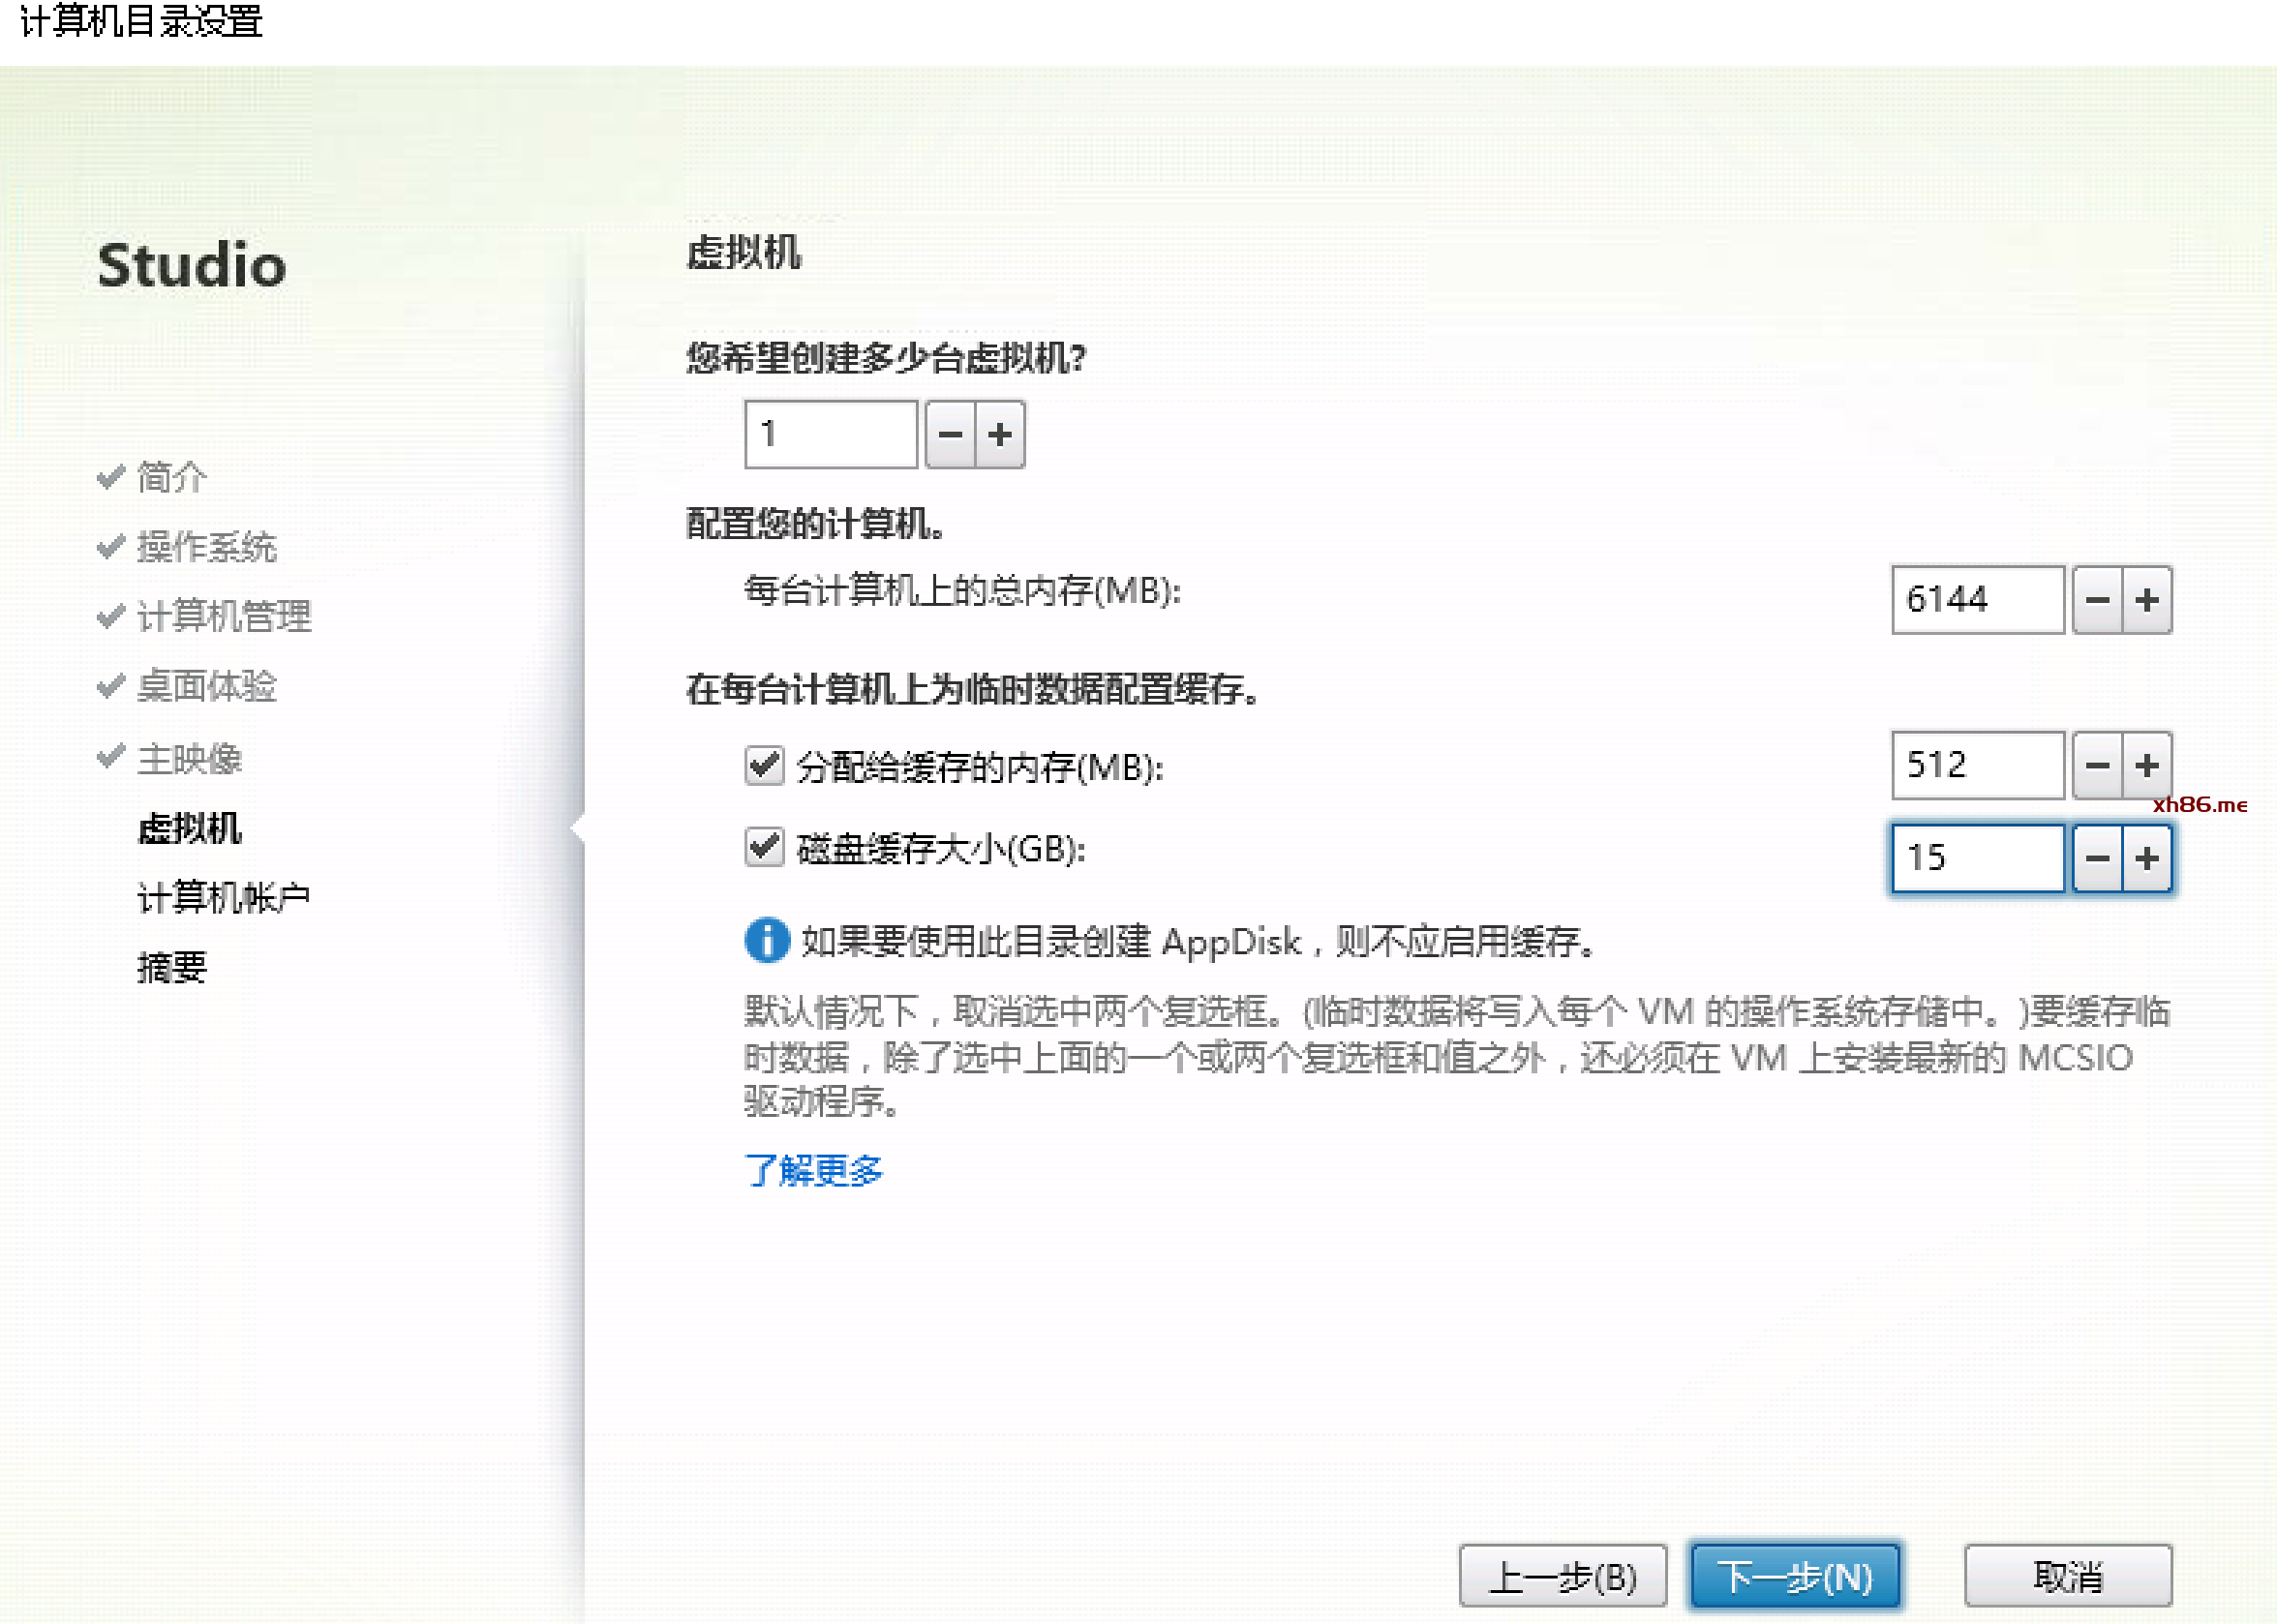Go to 主映像 step in sidebar
Image resolution: width=2277 pixels, height=1624 pixels.
189,759
